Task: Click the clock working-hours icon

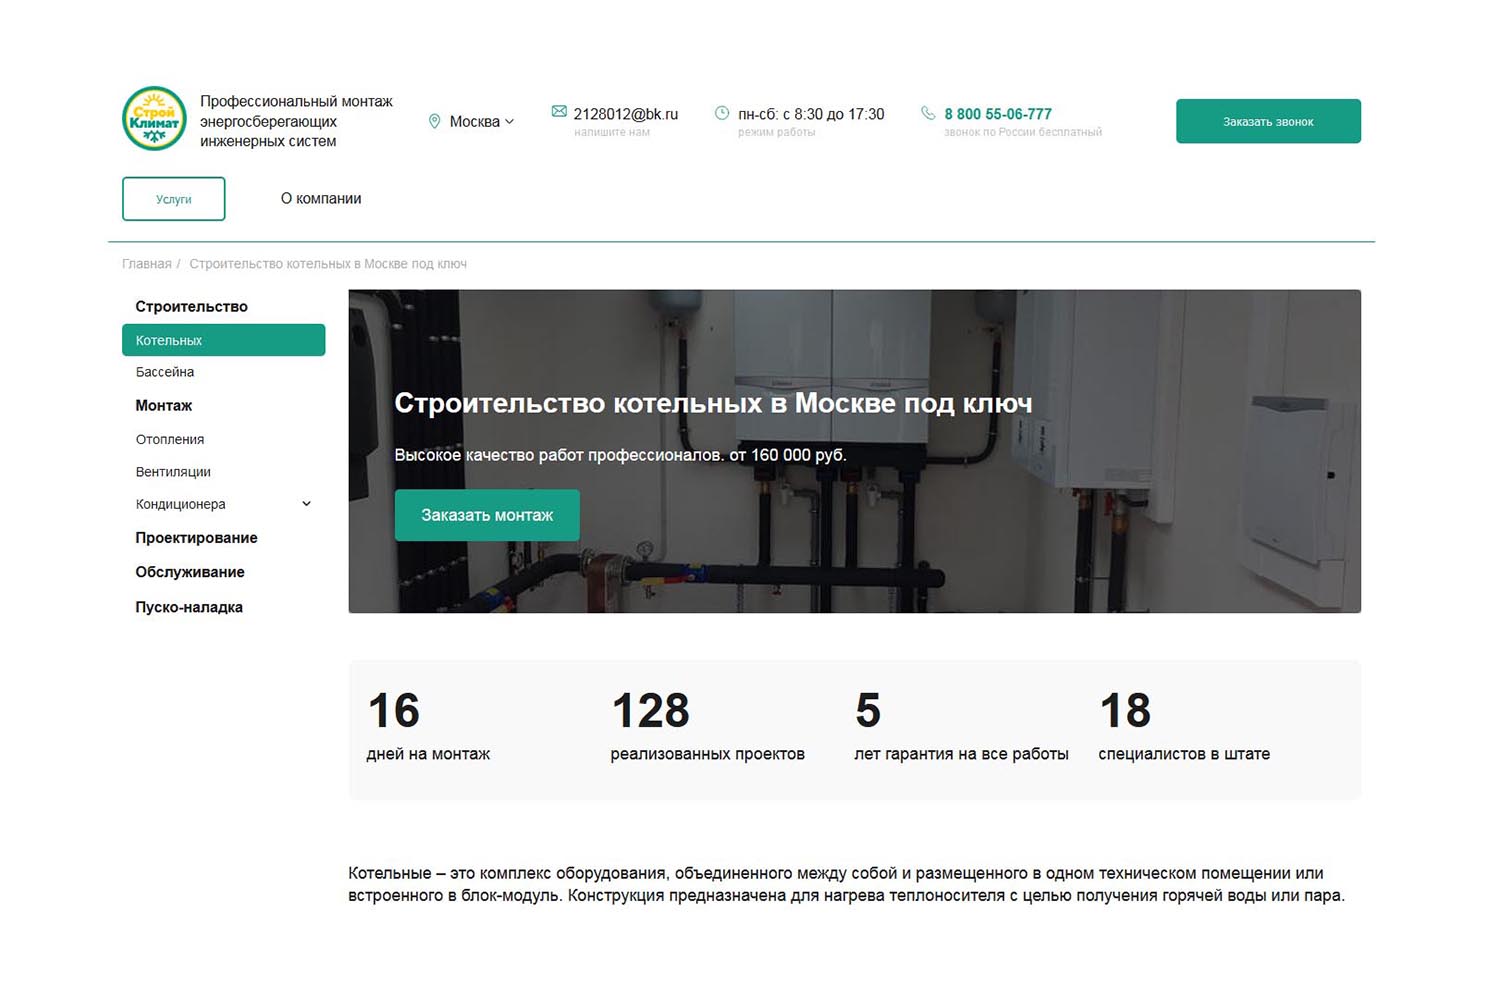Action: point(722,113)
